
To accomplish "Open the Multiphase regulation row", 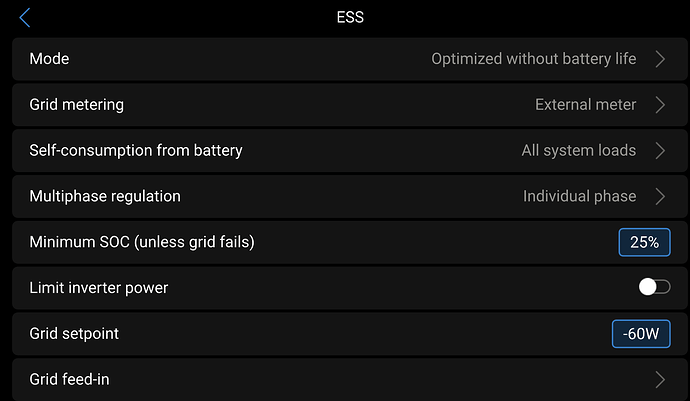I will click(x=105, y=196).
